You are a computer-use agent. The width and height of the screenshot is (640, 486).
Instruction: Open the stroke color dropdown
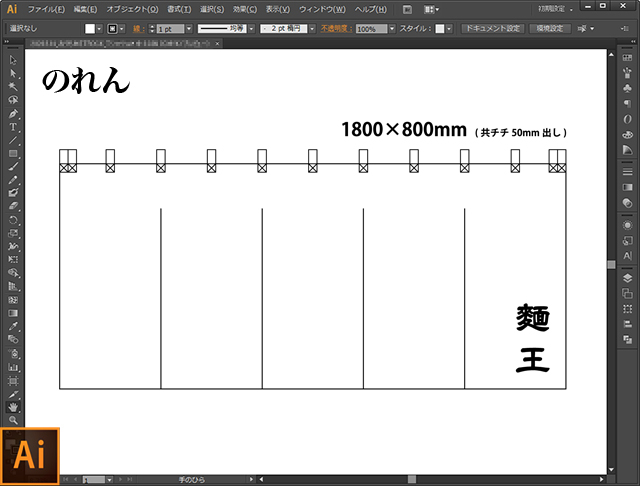tap(122, 29)
